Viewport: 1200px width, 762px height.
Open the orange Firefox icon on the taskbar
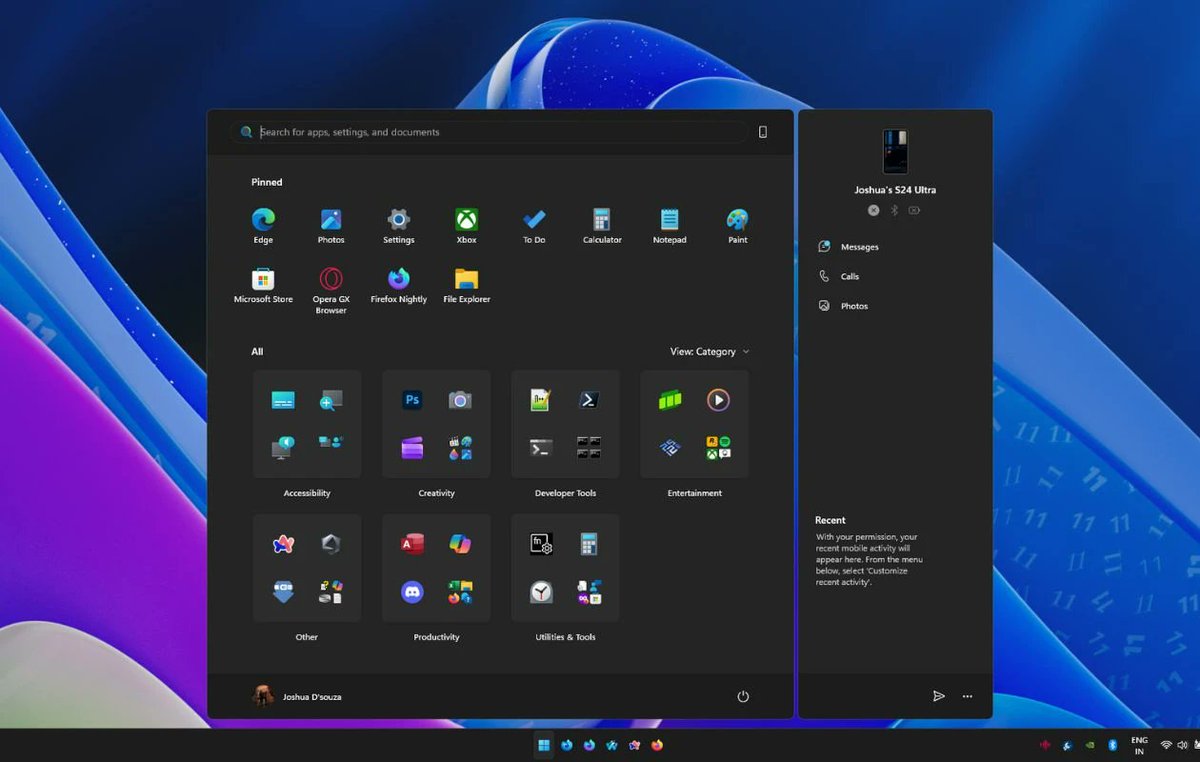[657, 745]
